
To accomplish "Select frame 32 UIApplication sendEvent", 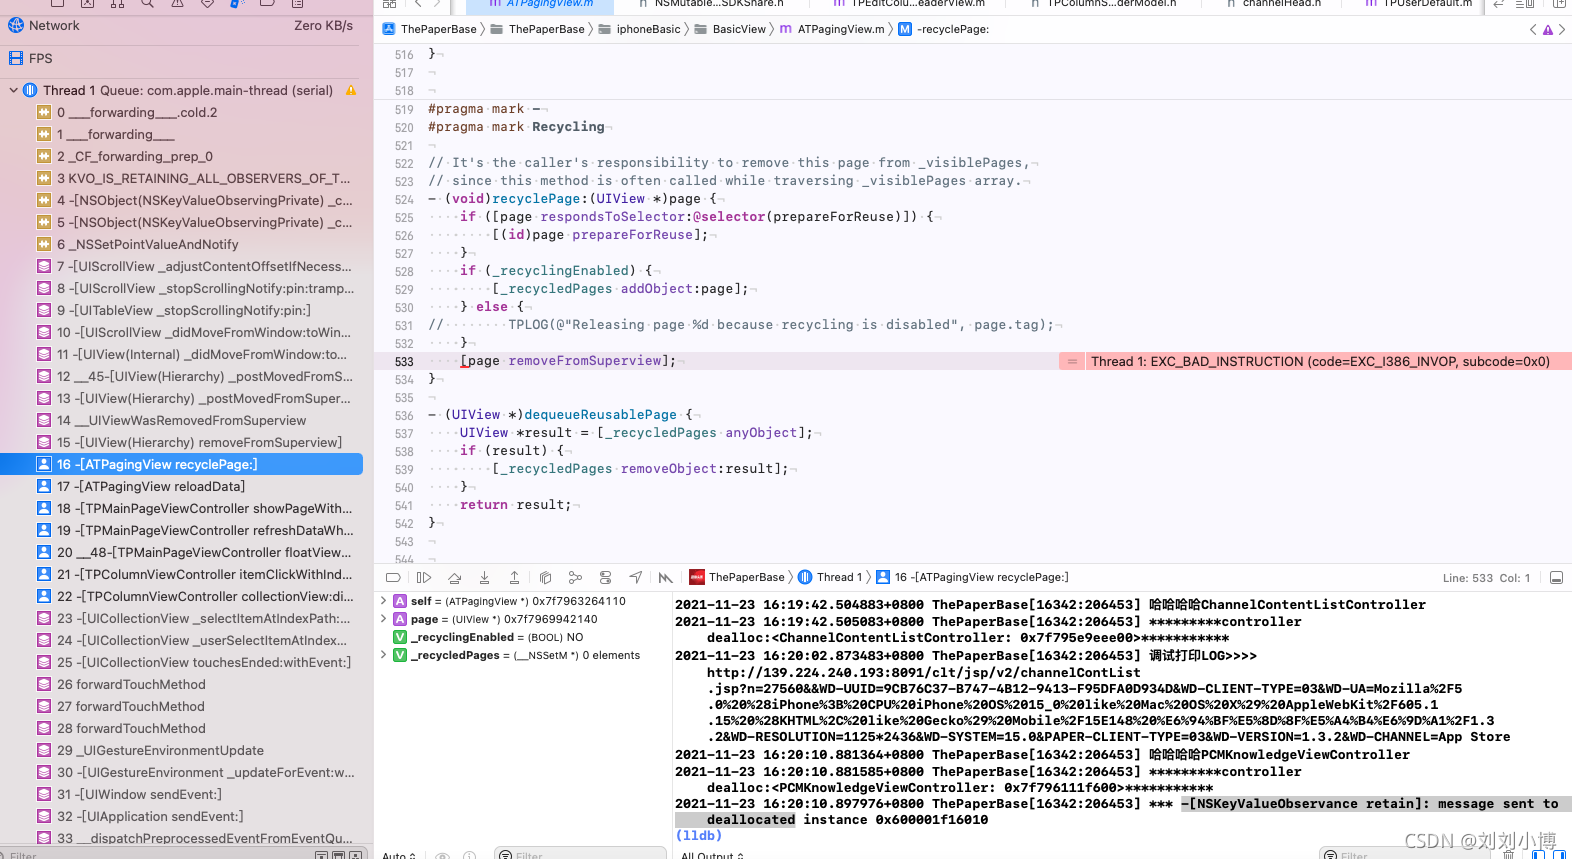I will click(181, 816).
